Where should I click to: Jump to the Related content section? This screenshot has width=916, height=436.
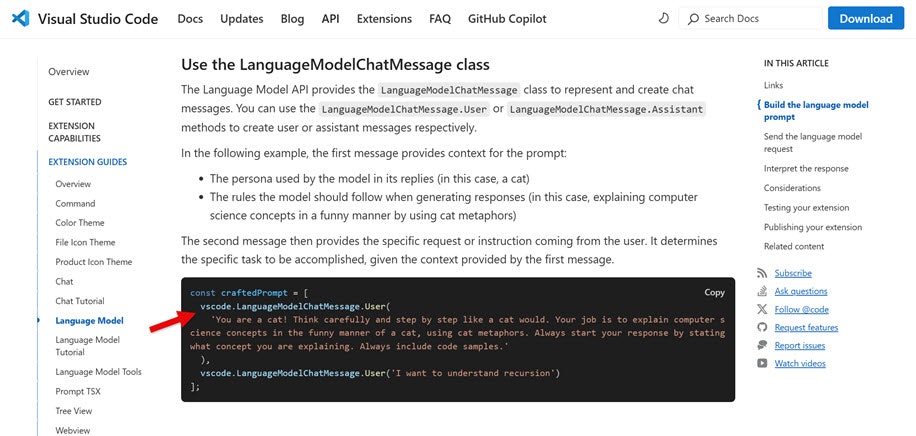point(794,246)
